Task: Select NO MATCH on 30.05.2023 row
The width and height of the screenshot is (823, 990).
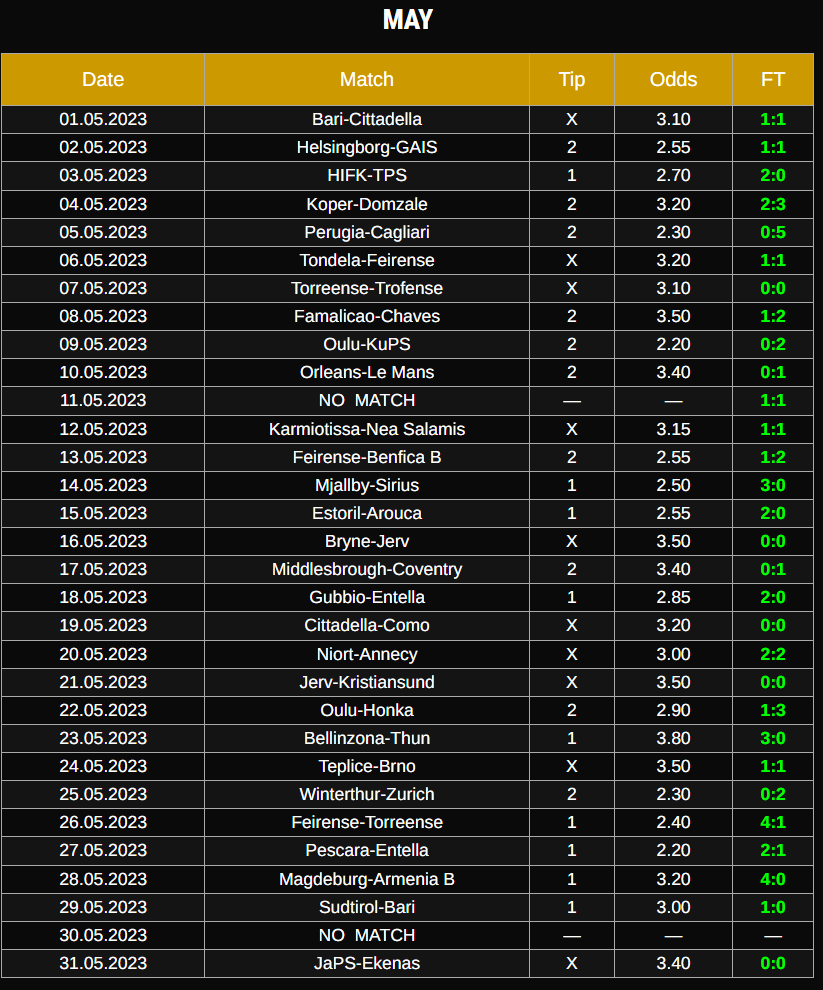Action: point(367,935)
